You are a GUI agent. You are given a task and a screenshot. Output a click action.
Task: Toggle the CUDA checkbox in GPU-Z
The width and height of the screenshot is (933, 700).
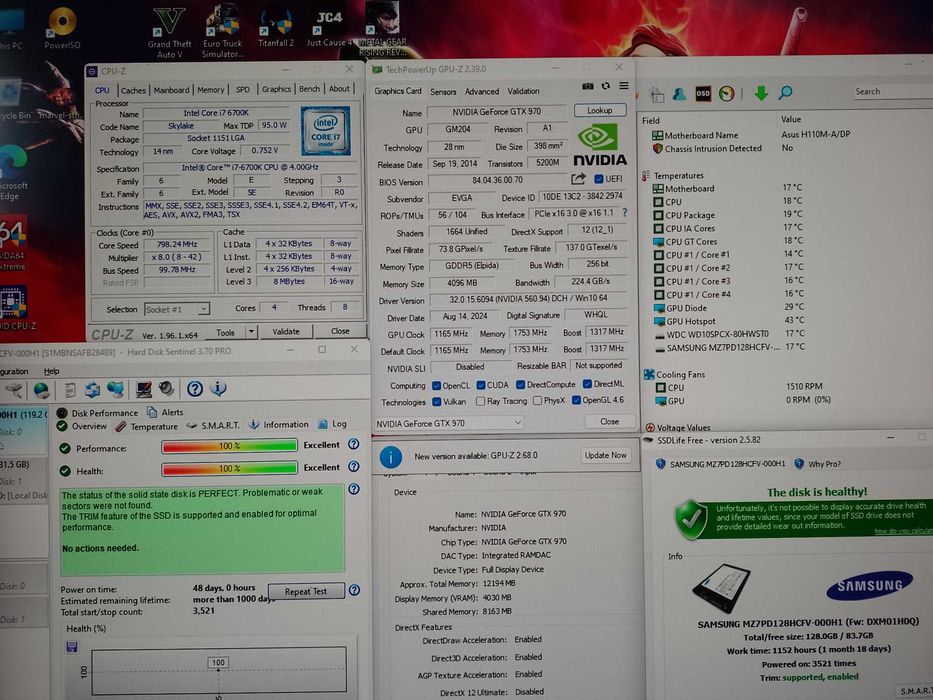[481, 385]
